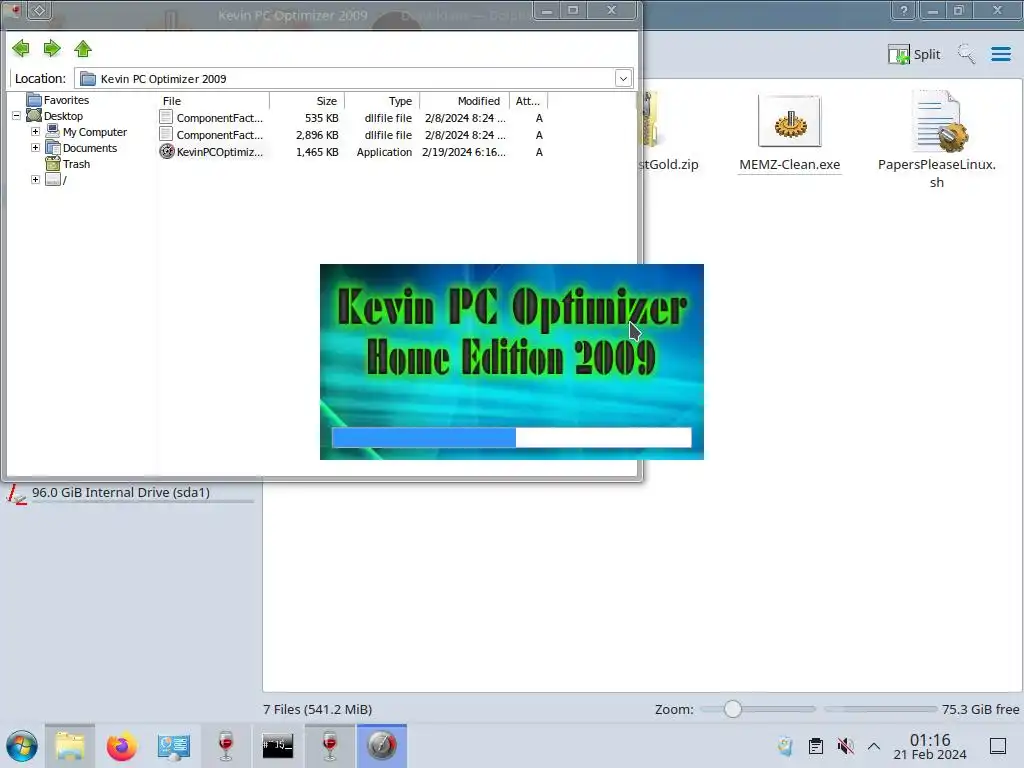
Task: Click the 7 Files (541.2 MiB) status text
Action: [x=317, y=709]
